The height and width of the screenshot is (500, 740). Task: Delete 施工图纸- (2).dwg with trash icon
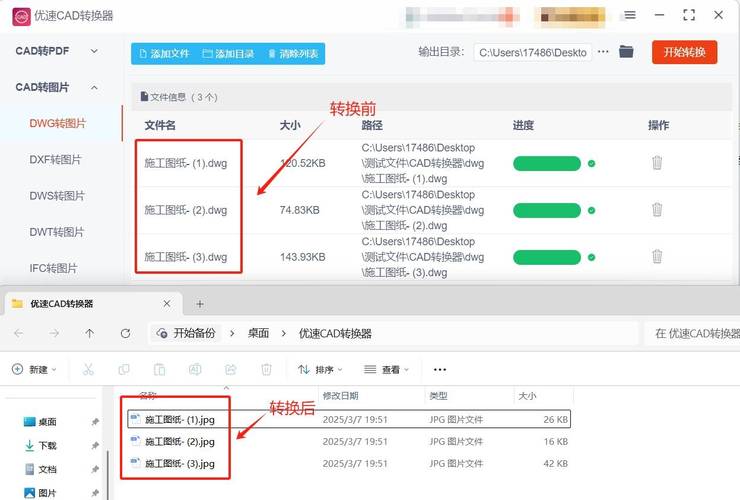pos(657,210)
